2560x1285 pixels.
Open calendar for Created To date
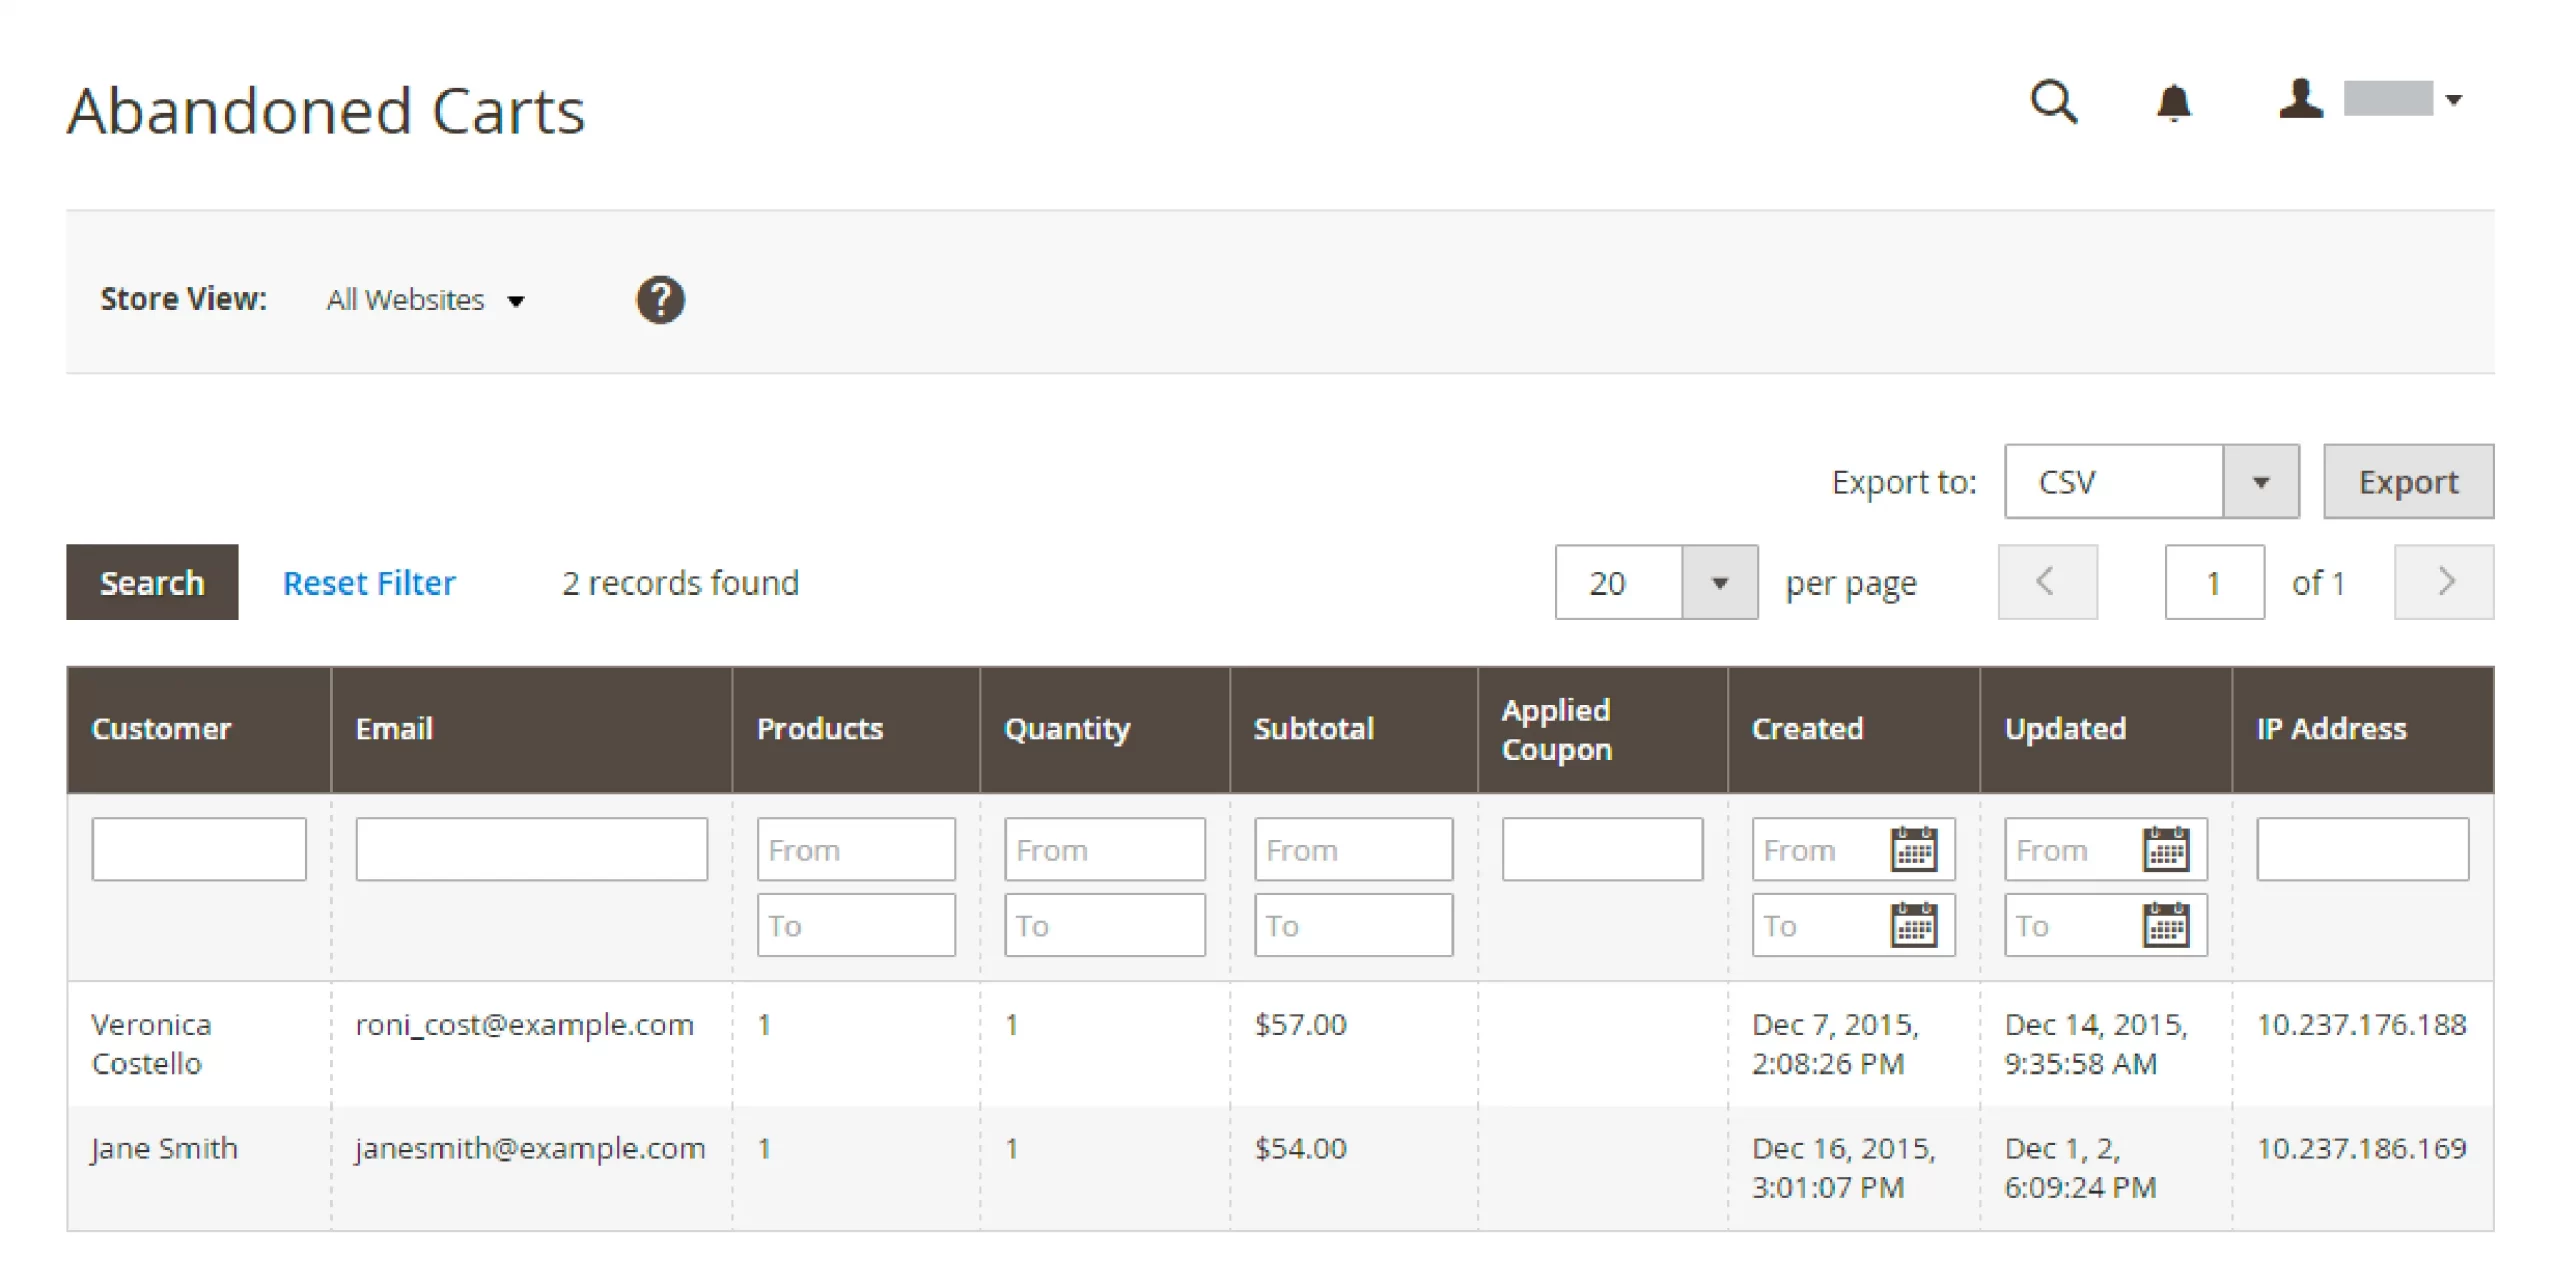[1914, 925]
